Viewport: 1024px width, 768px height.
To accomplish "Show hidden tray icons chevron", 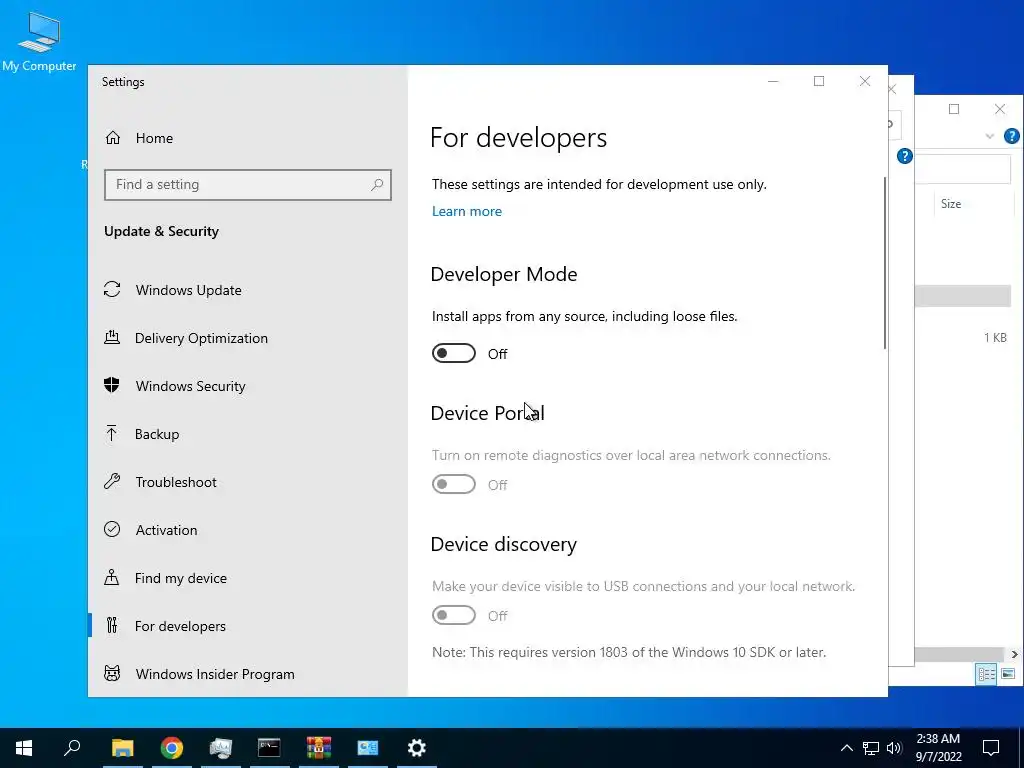I will tap(846, 748).
